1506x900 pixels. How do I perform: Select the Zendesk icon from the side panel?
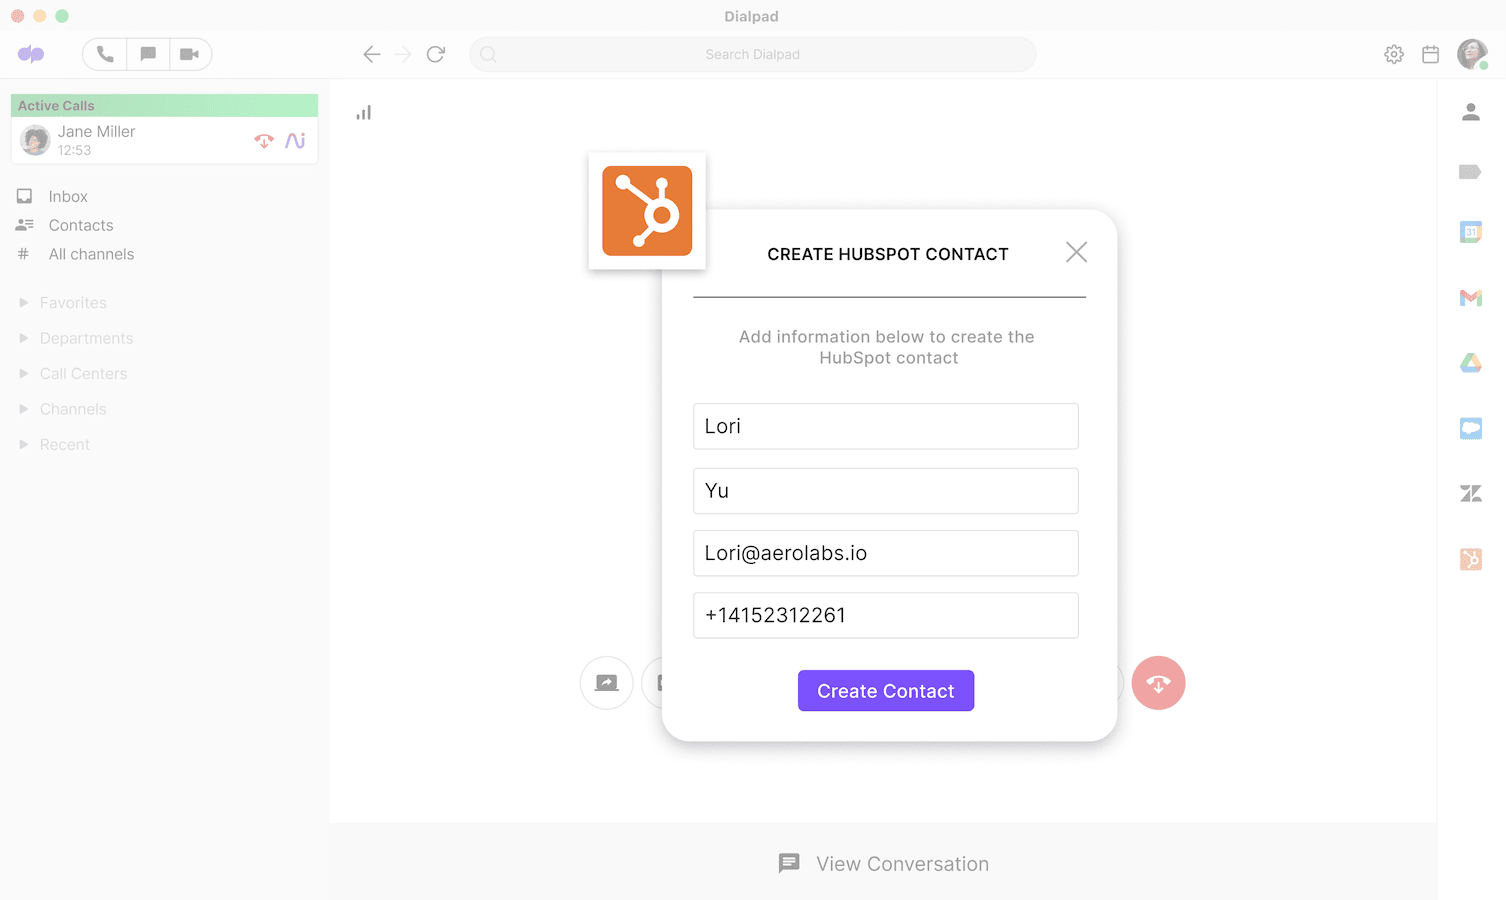tap(1471, 493)
